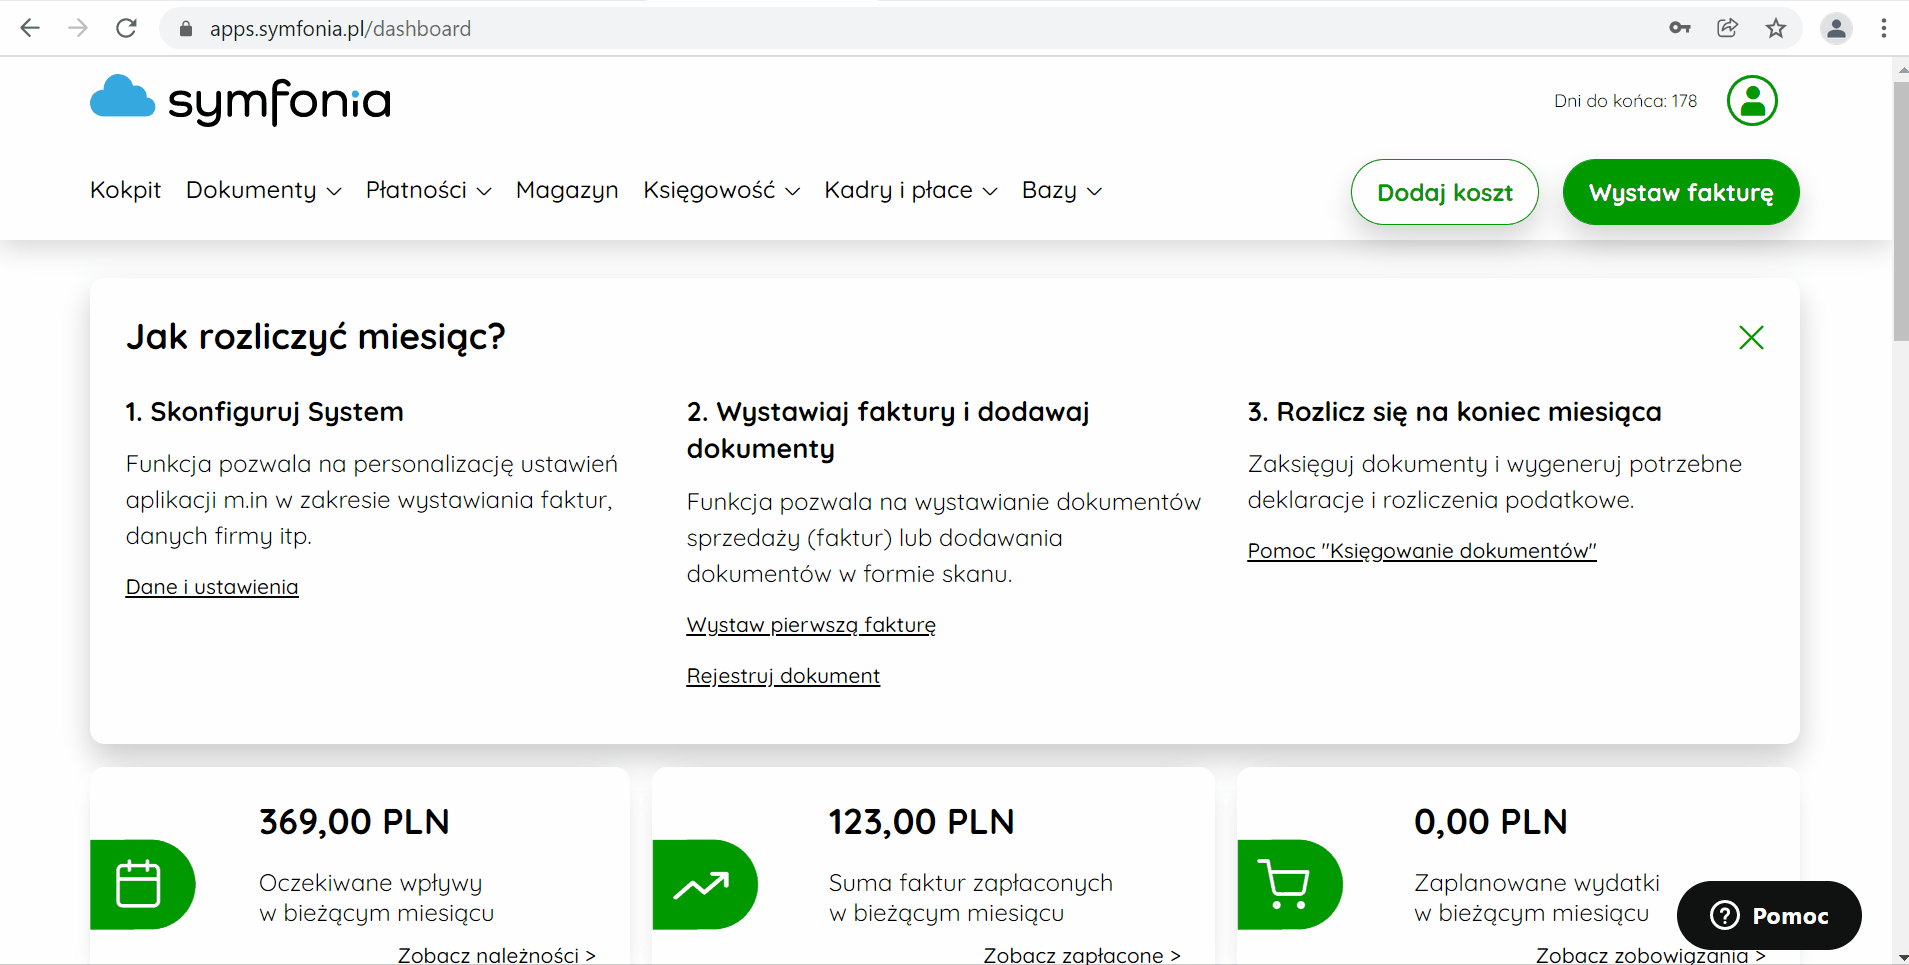The height and width of the screenshot is (965, 1909).
Task: Open saved passwords key icon
Action: (1680, 28)
